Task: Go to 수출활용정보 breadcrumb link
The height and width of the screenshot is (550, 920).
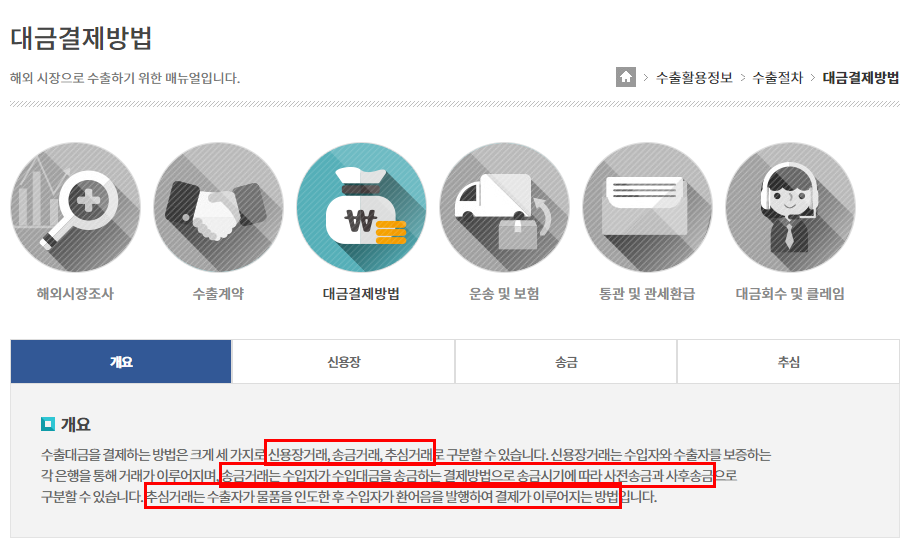Action: pos(694,77)
